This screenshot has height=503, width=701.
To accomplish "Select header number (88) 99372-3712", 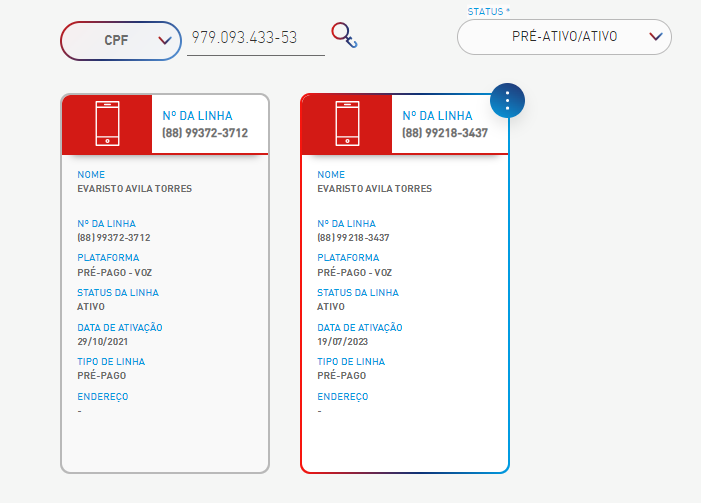I will 205,133.
